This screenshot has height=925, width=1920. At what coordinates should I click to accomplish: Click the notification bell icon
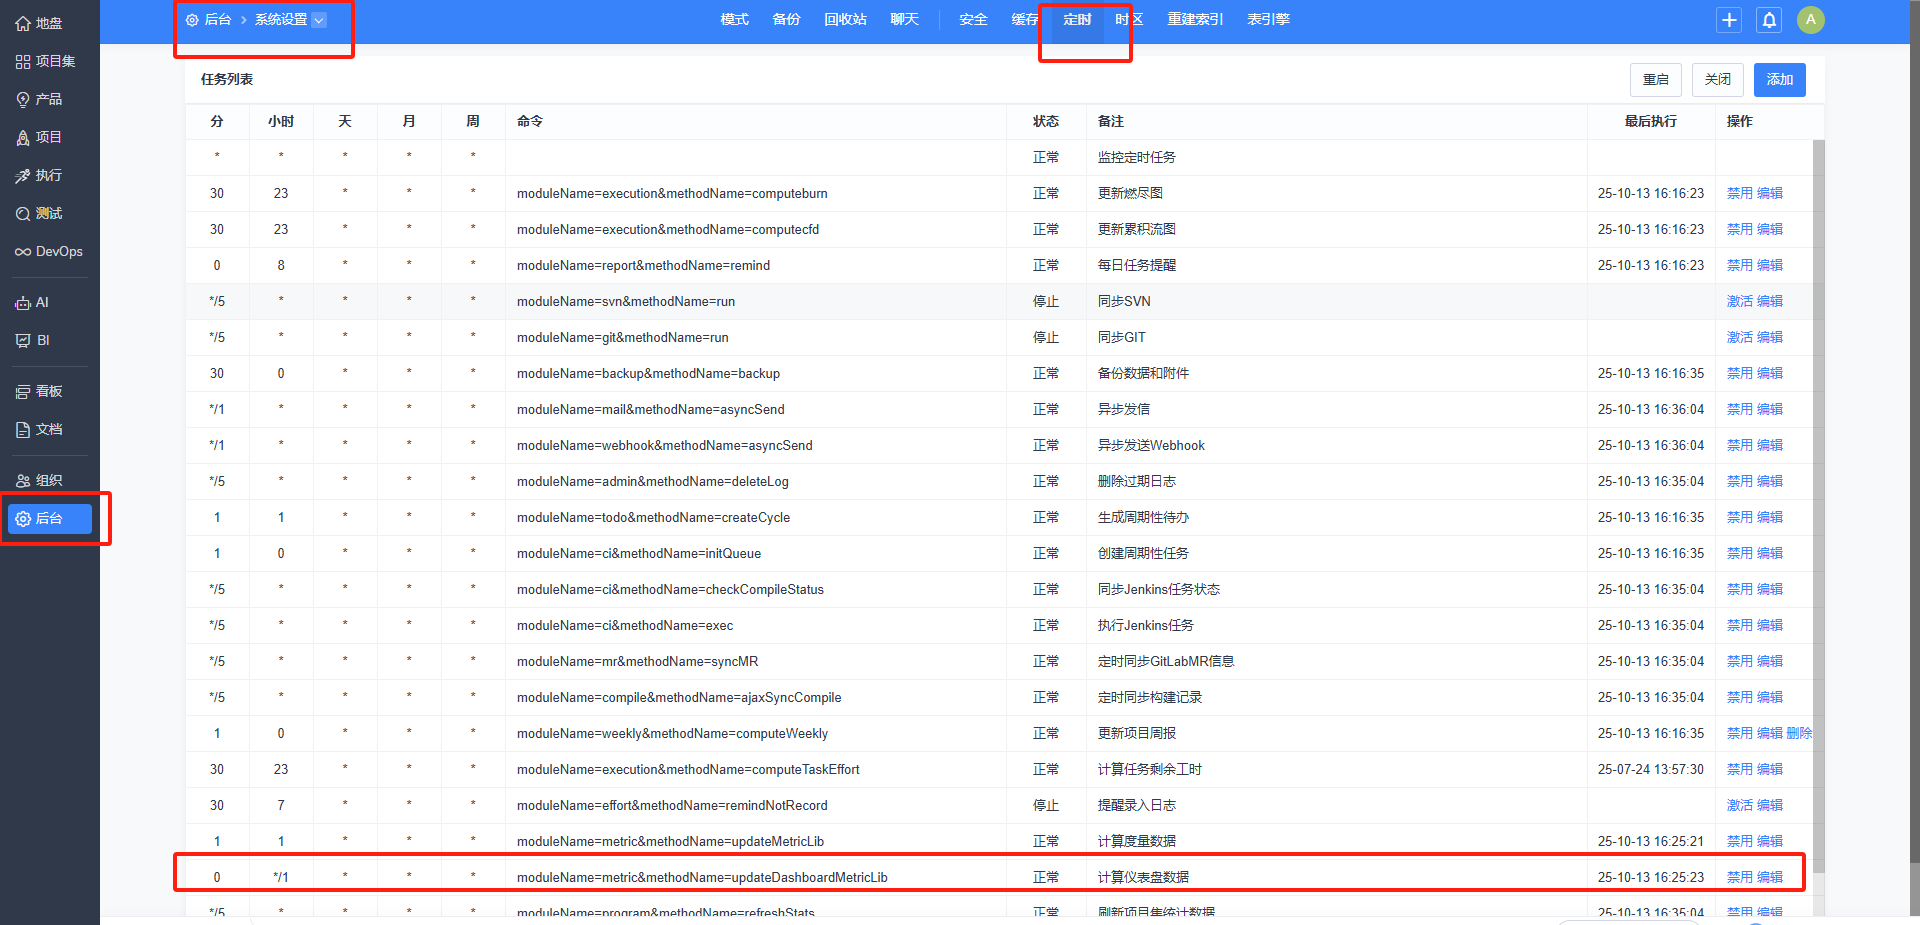point(1769,20)
